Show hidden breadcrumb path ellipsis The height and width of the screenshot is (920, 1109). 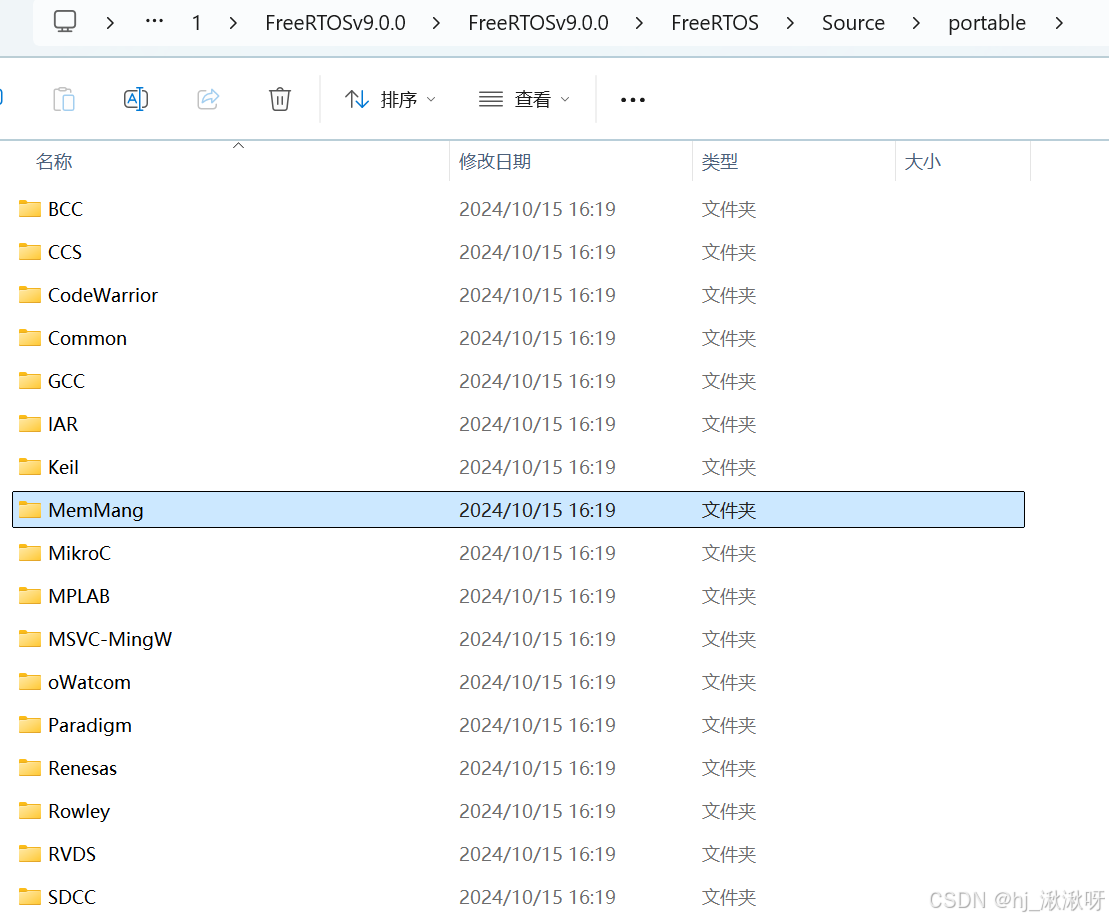coord(154,22)
